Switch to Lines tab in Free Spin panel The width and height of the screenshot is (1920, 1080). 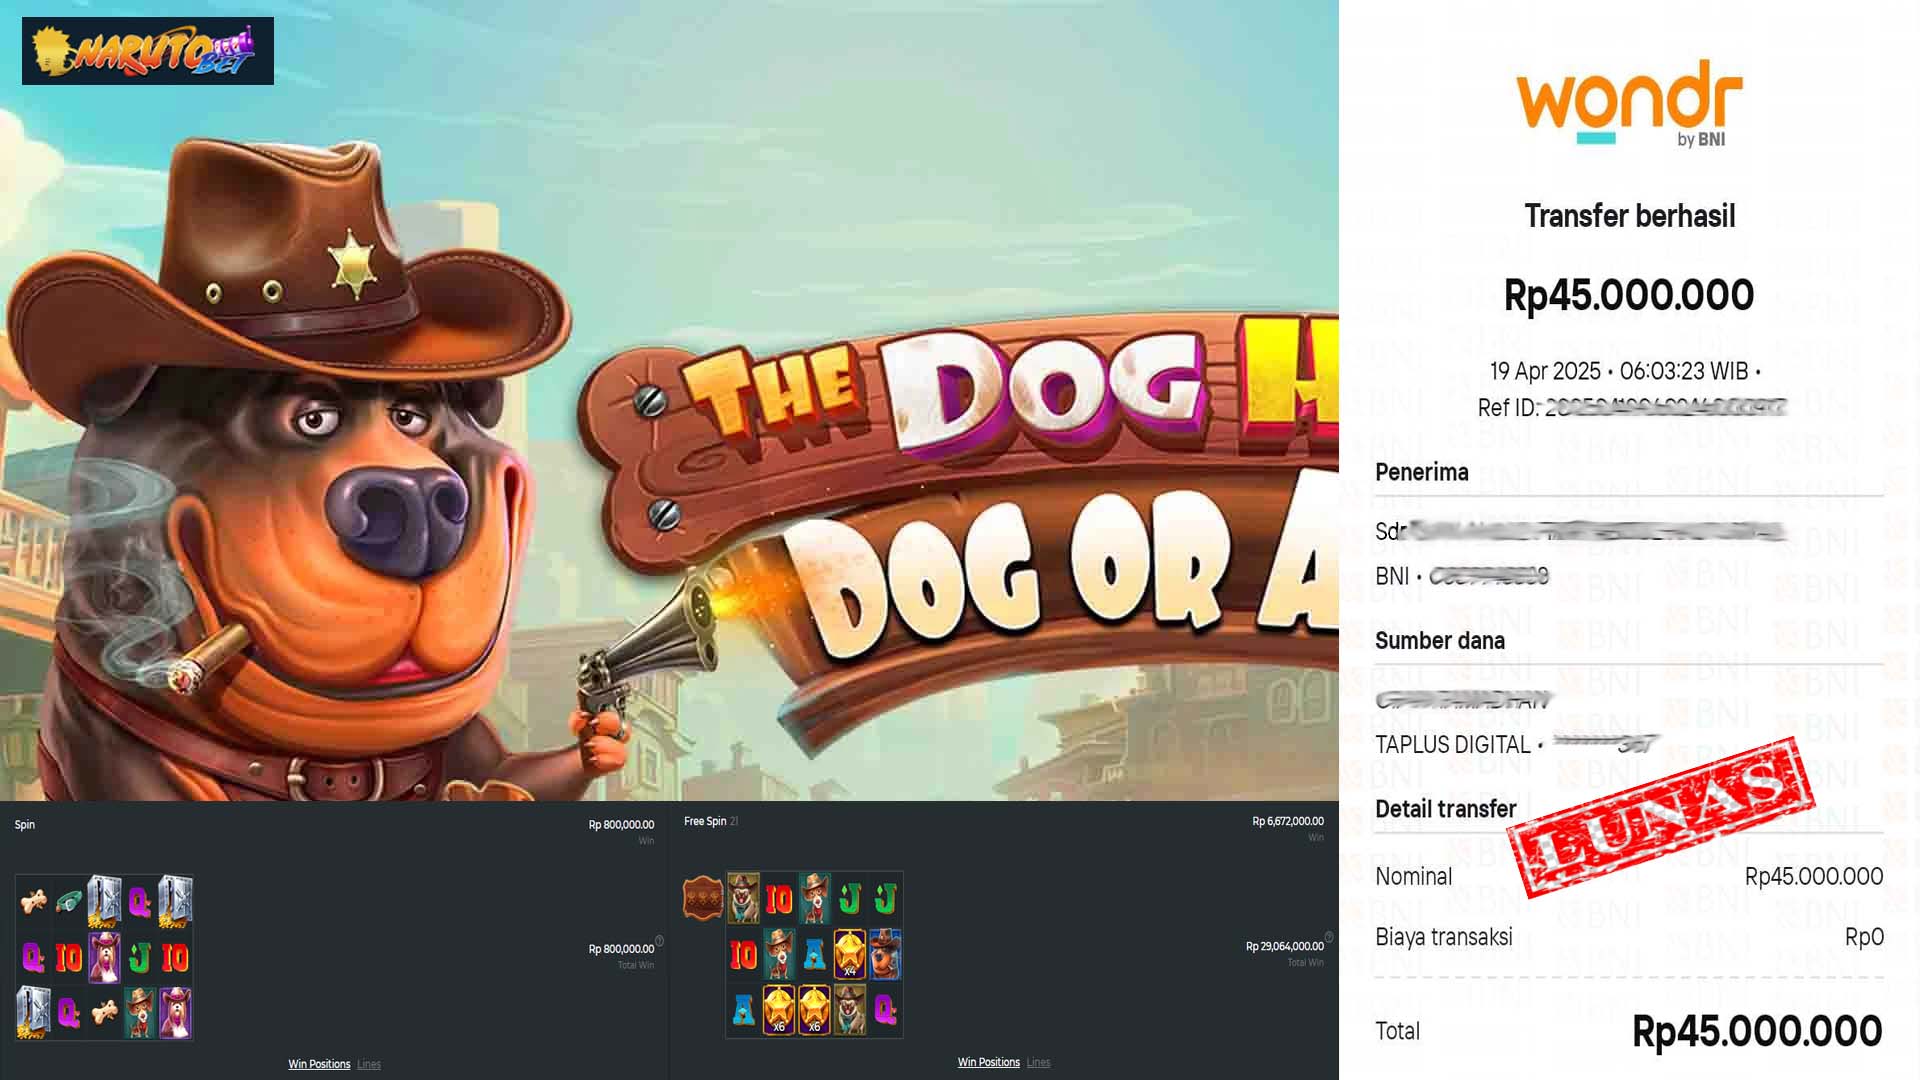[x=1038, y=1062]
